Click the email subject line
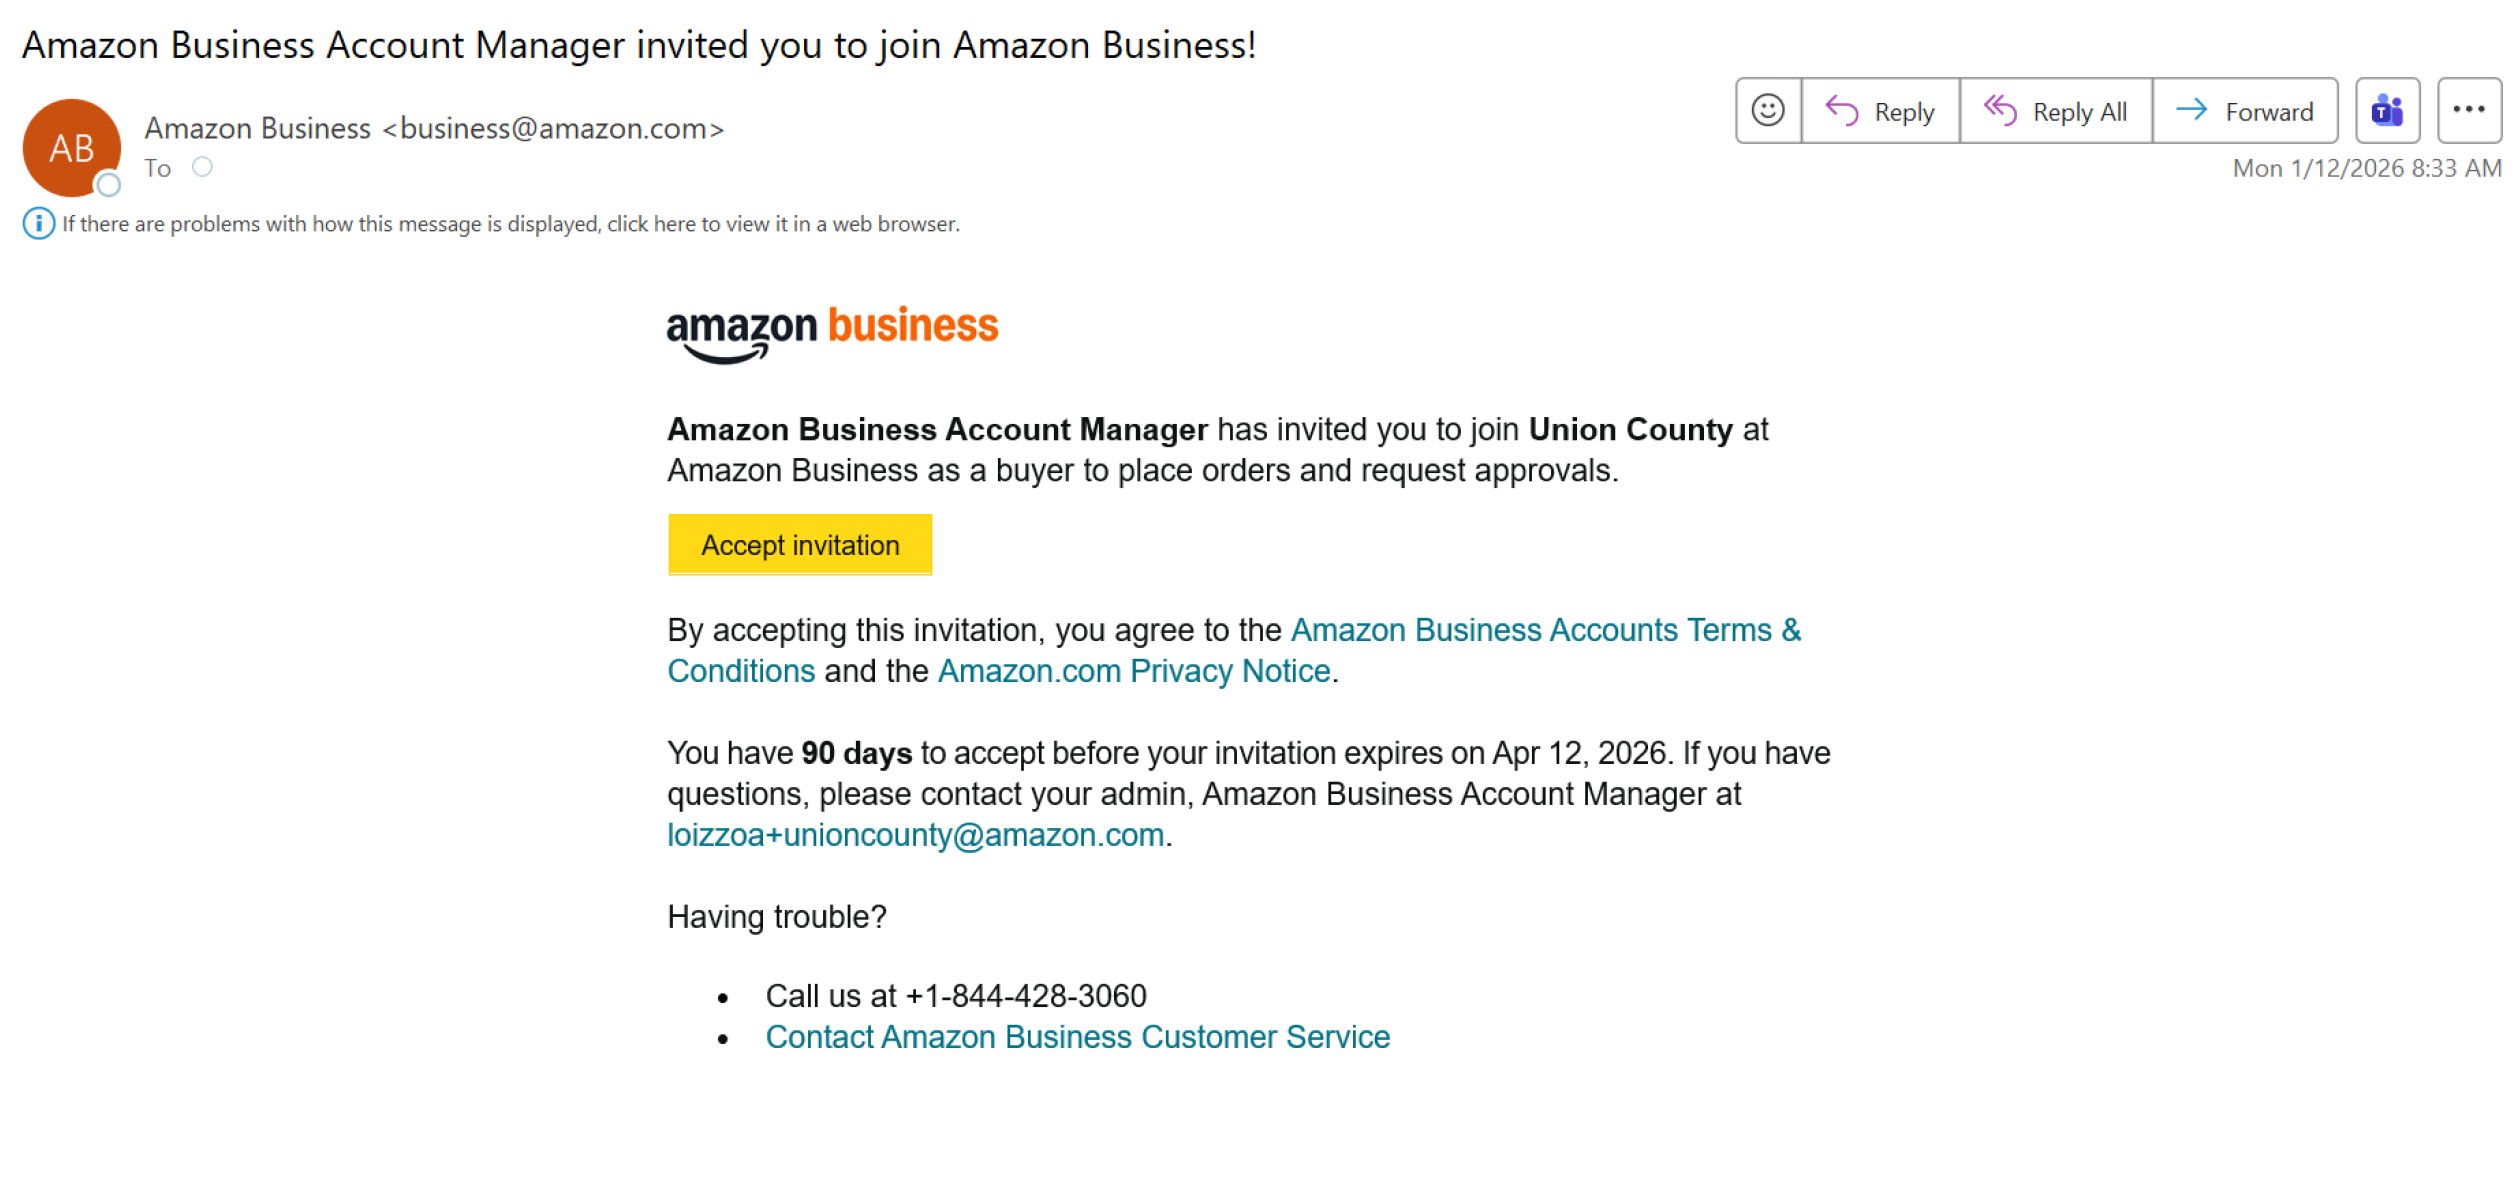The width and height of the screenshot is (2512, 1188). point(638,46)
